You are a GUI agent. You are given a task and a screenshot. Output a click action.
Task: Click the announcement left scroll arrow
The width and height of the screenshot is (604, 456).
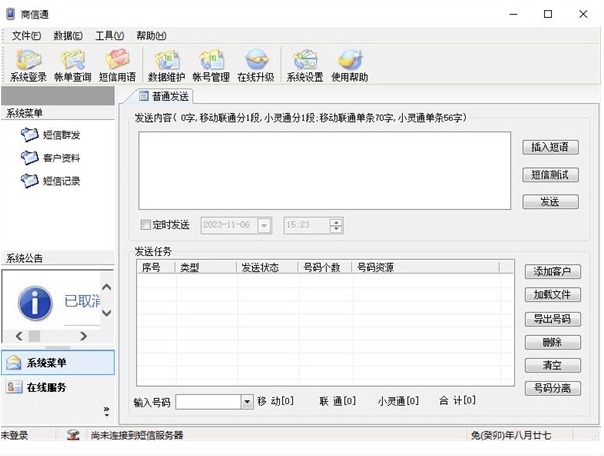[x=19, y=336]
